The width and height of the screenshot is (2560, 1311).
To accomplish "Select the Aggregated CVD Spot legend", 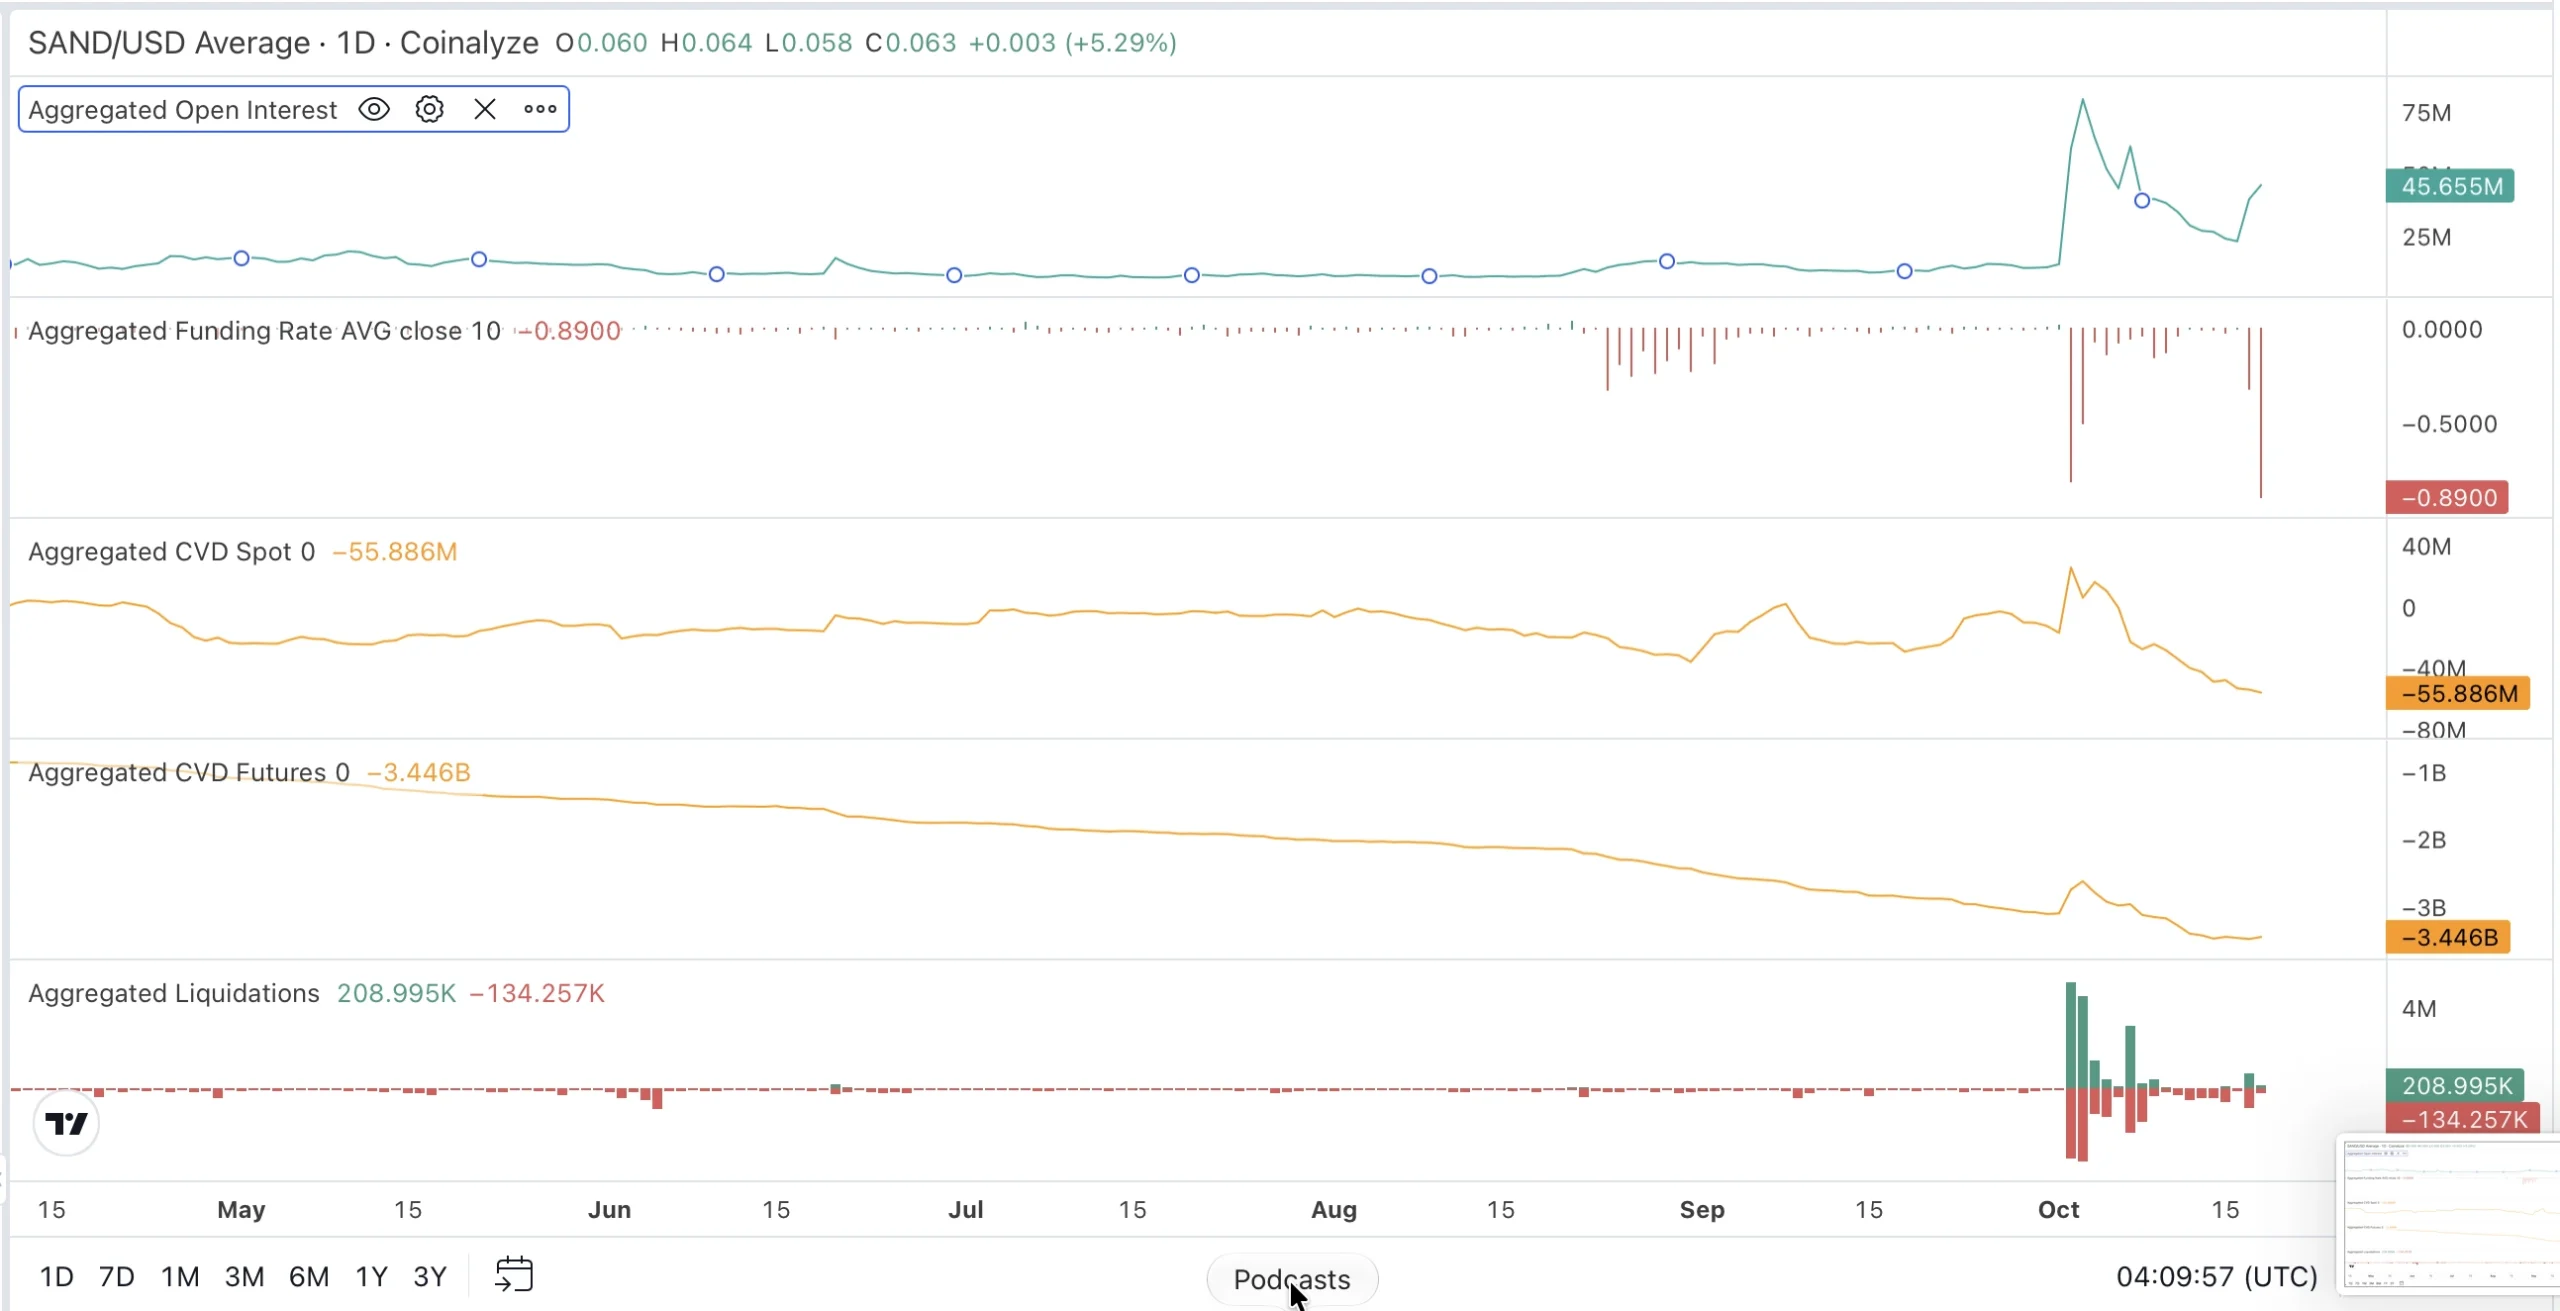I will (171, 552).
